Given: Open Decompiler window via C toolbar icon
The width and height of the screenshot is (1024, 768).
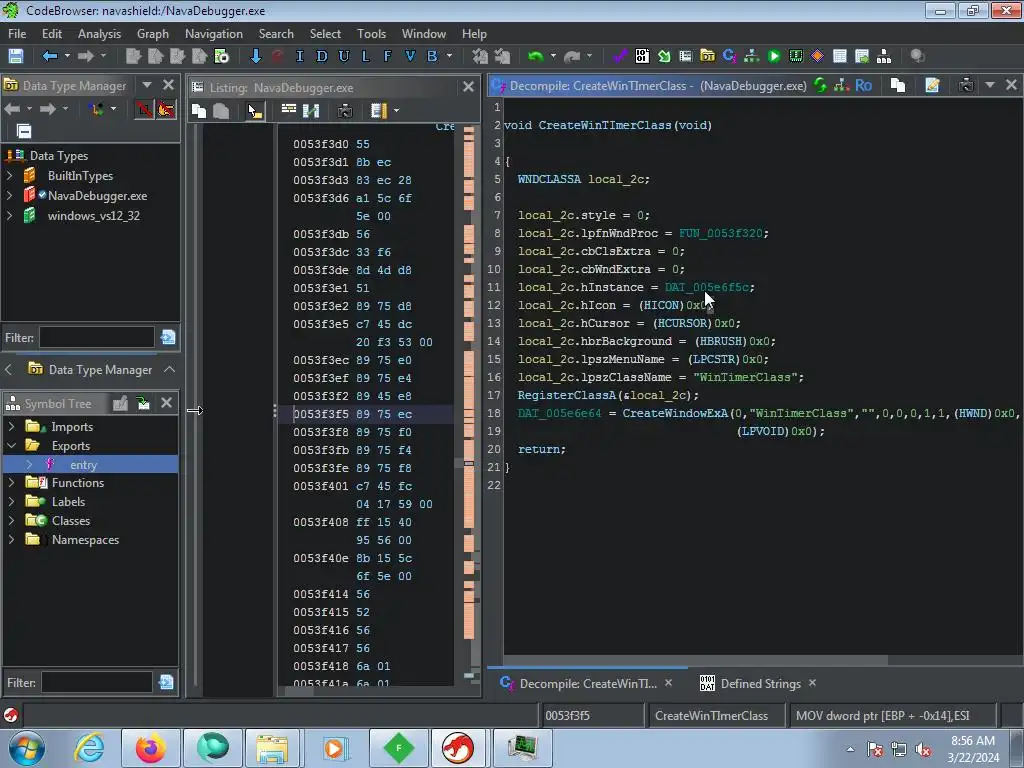Looking at the screenshot, I should [729, 56].
